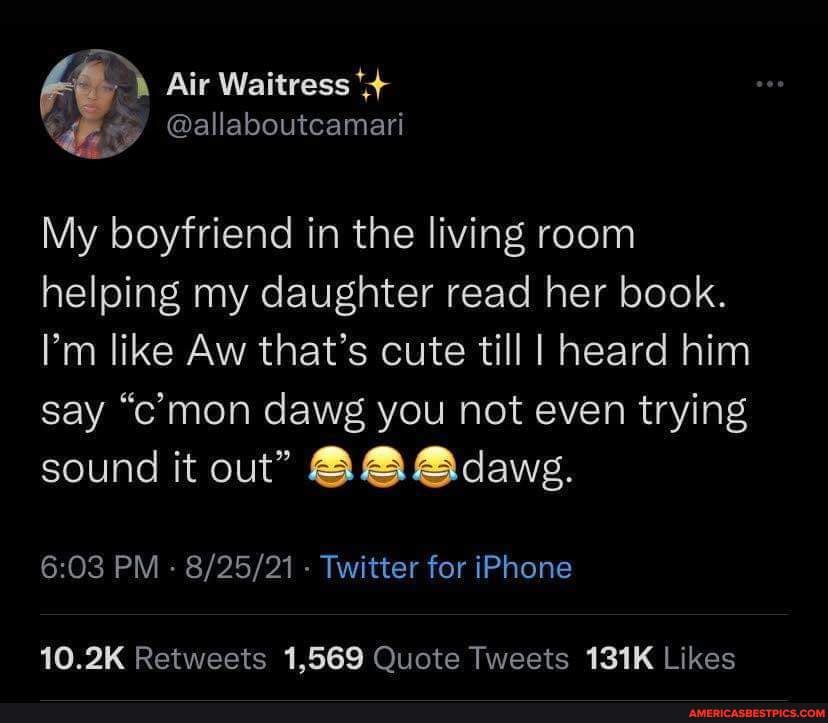828x723 pixels.
Task: View the 1,569 Quote Tweets
Action: click(x=426, y=659)
